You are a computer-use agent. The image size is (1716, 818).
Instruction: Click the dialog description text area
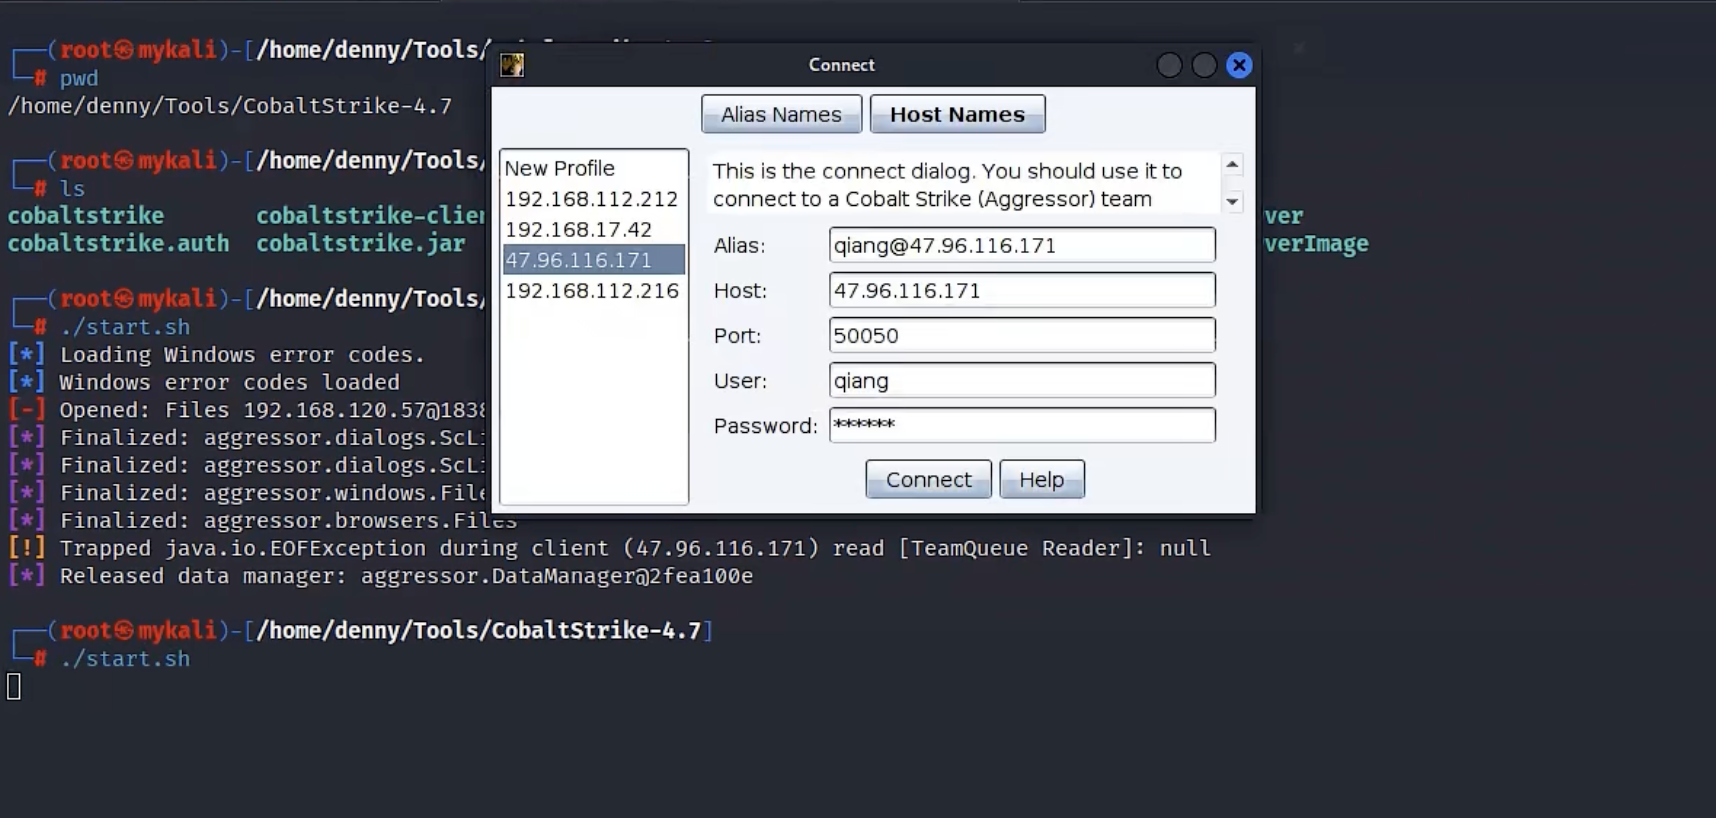964,184
